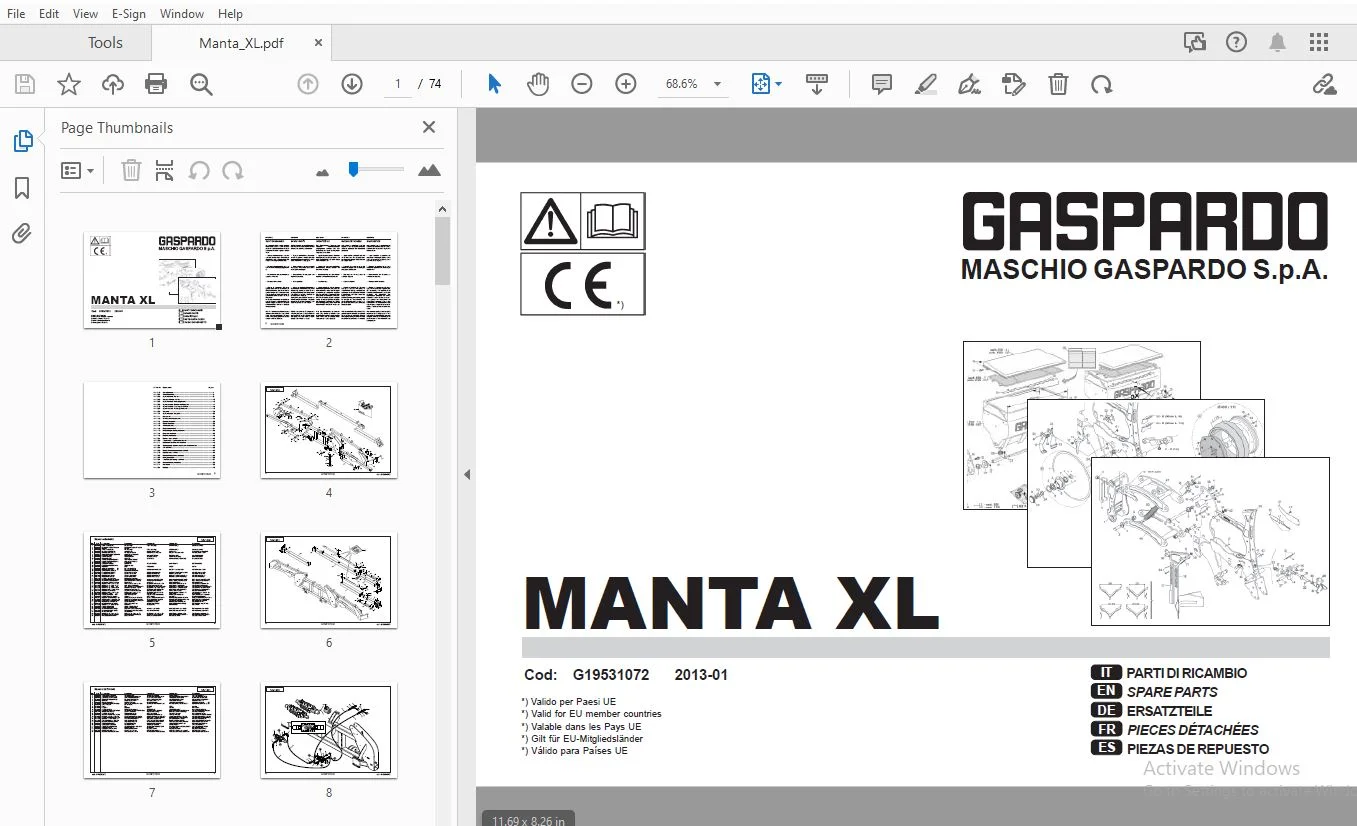Image resolution: width=1357 pixels, height=826 pixels.
Task: Rotate thumbnails clockwise in the panel
Action: pyautogui.click(x=233, y=170)
